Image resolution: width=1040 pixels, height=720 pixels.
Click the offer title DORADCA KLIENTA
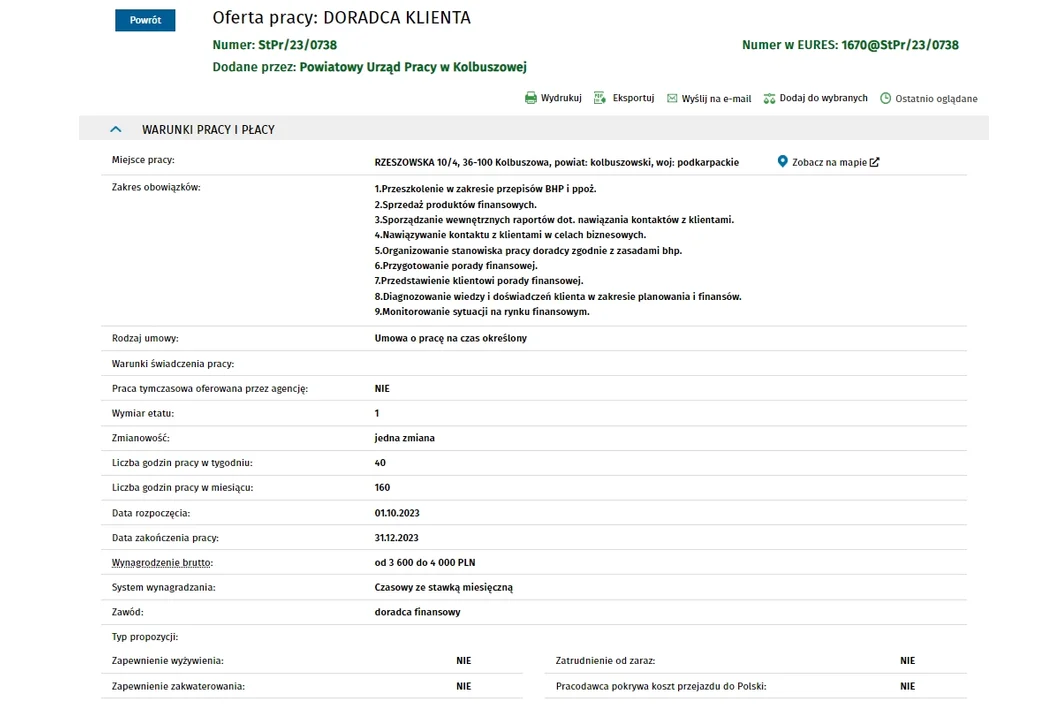click(397, 17)
